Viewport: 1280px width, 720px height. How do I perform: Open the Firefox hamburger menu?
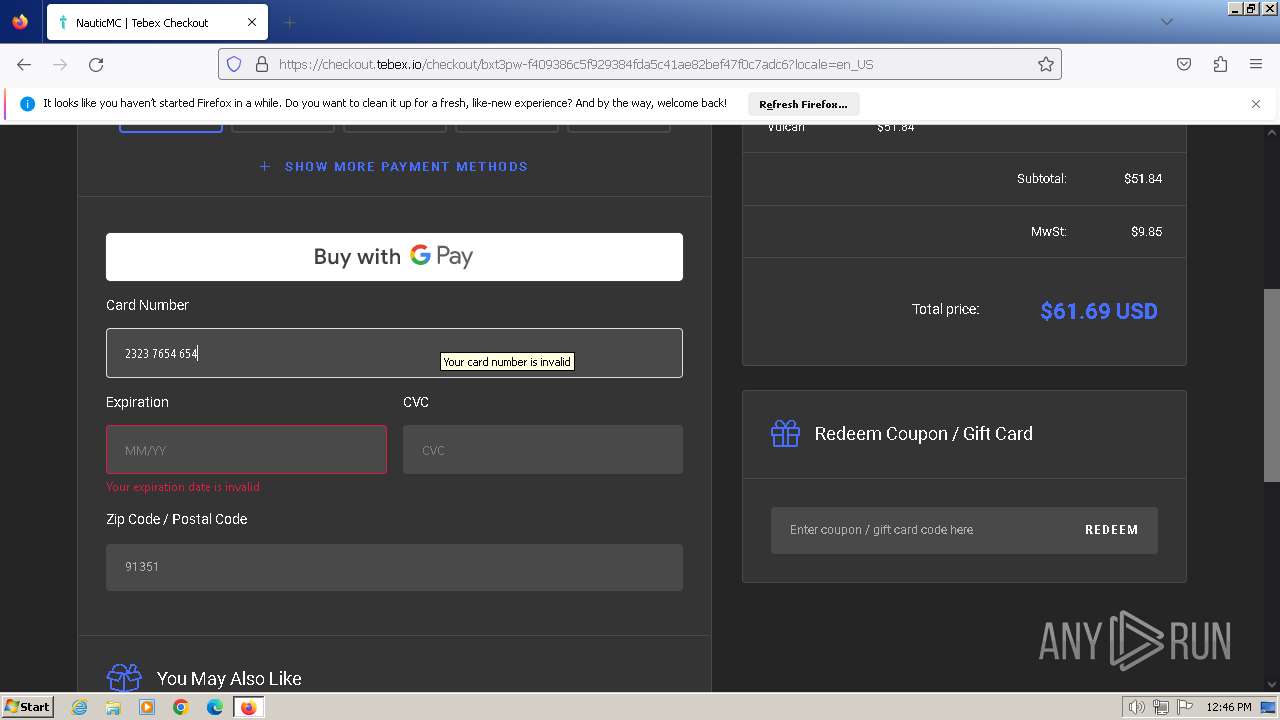[1256, 64]
